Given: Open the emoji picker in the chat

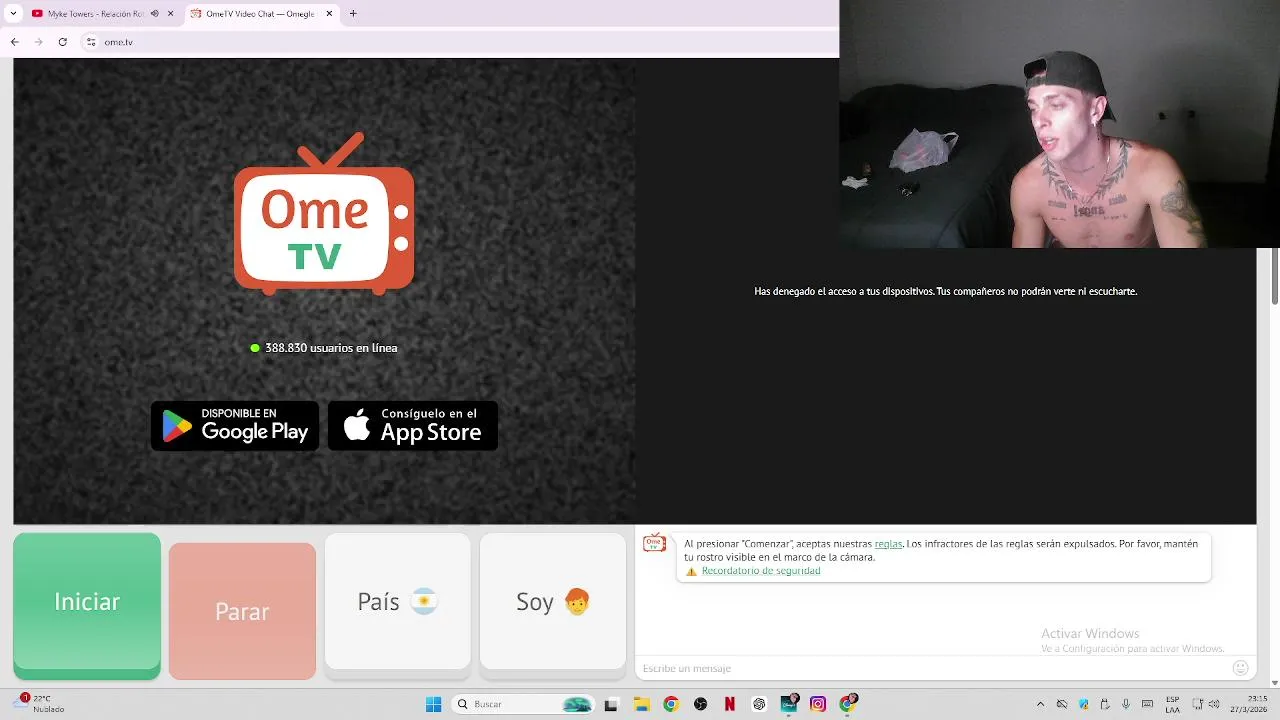Looking at the screenshot, I should pos(1241,668).
